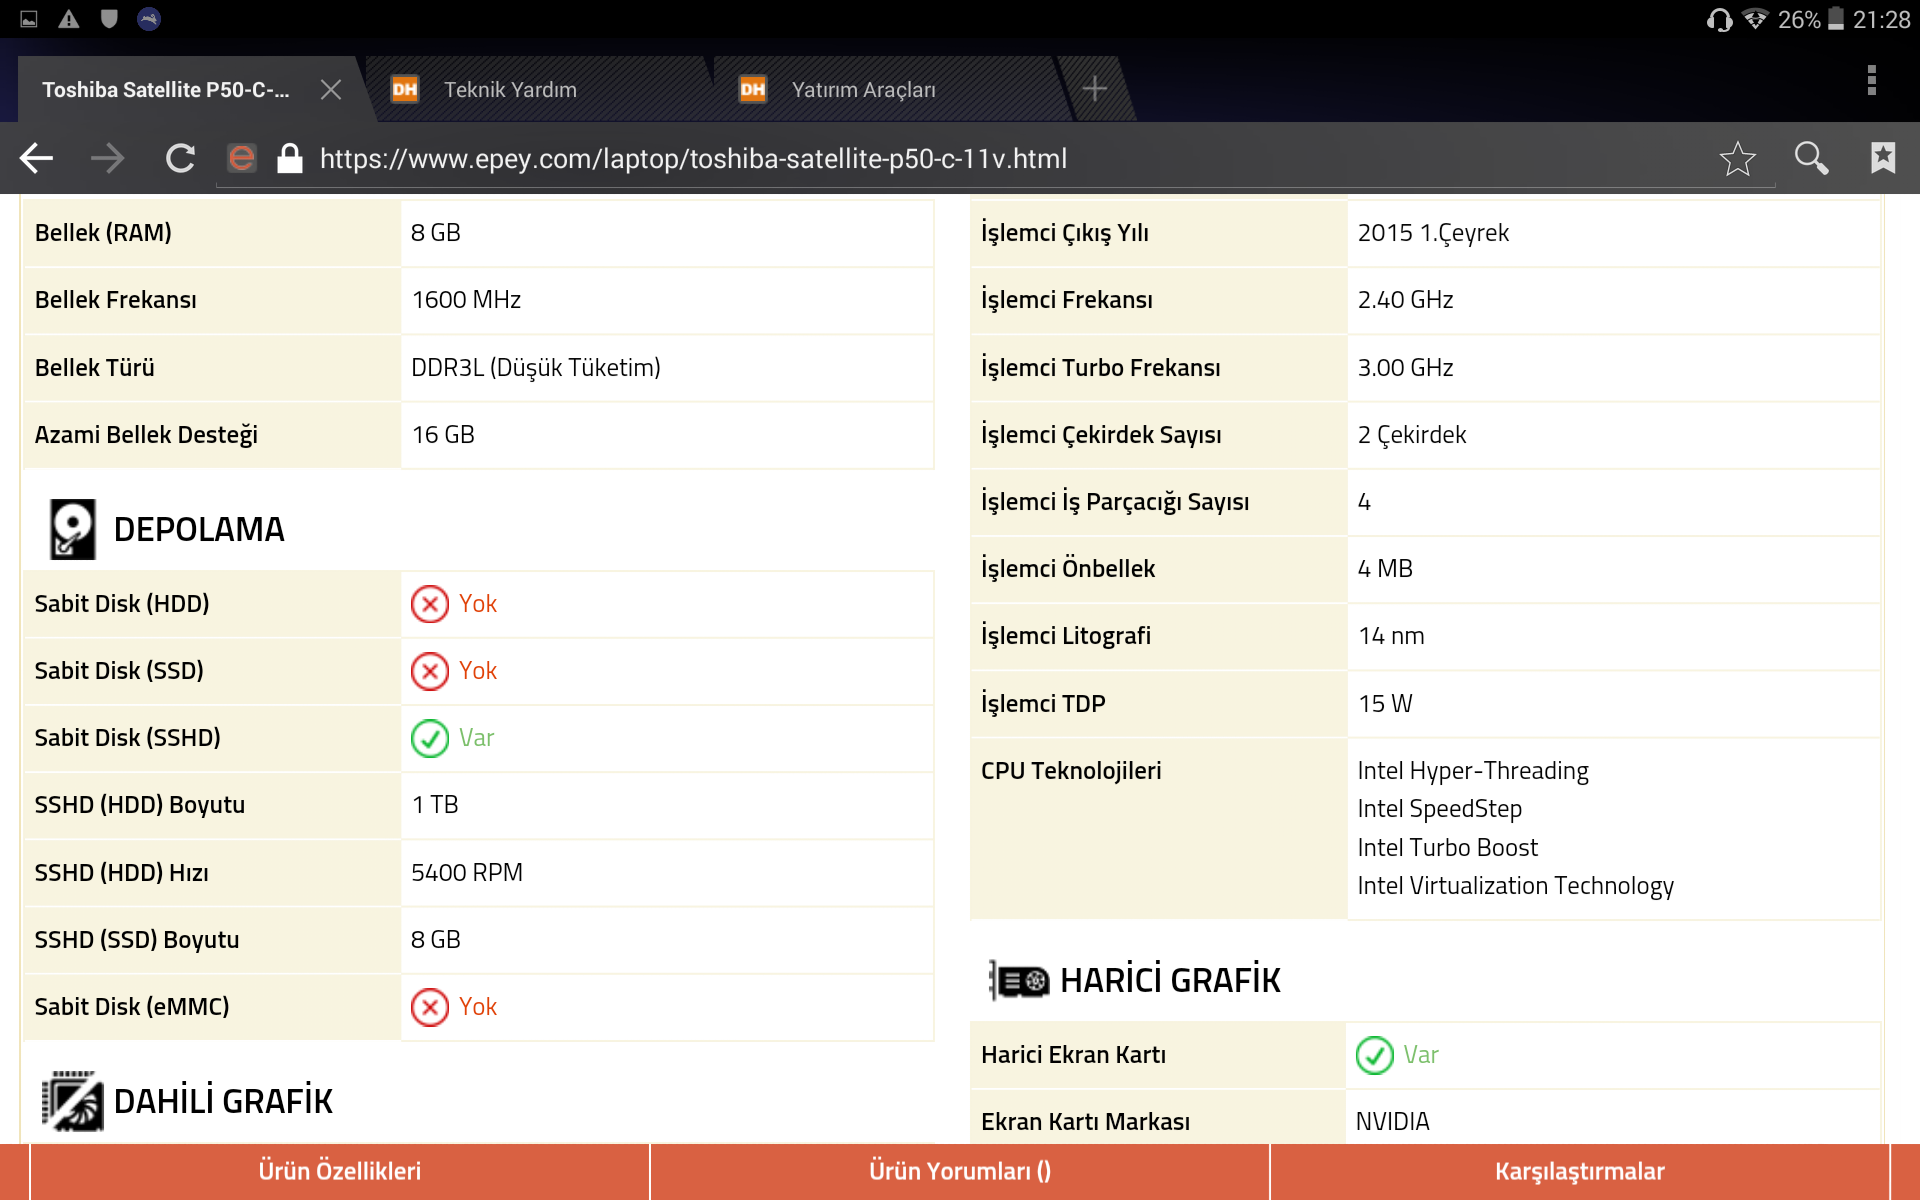This screenshot has height=1200, width=1920.
Task: Tap the HARİCİ GRAFİK section heading
Action: (x=1170, y=980)
